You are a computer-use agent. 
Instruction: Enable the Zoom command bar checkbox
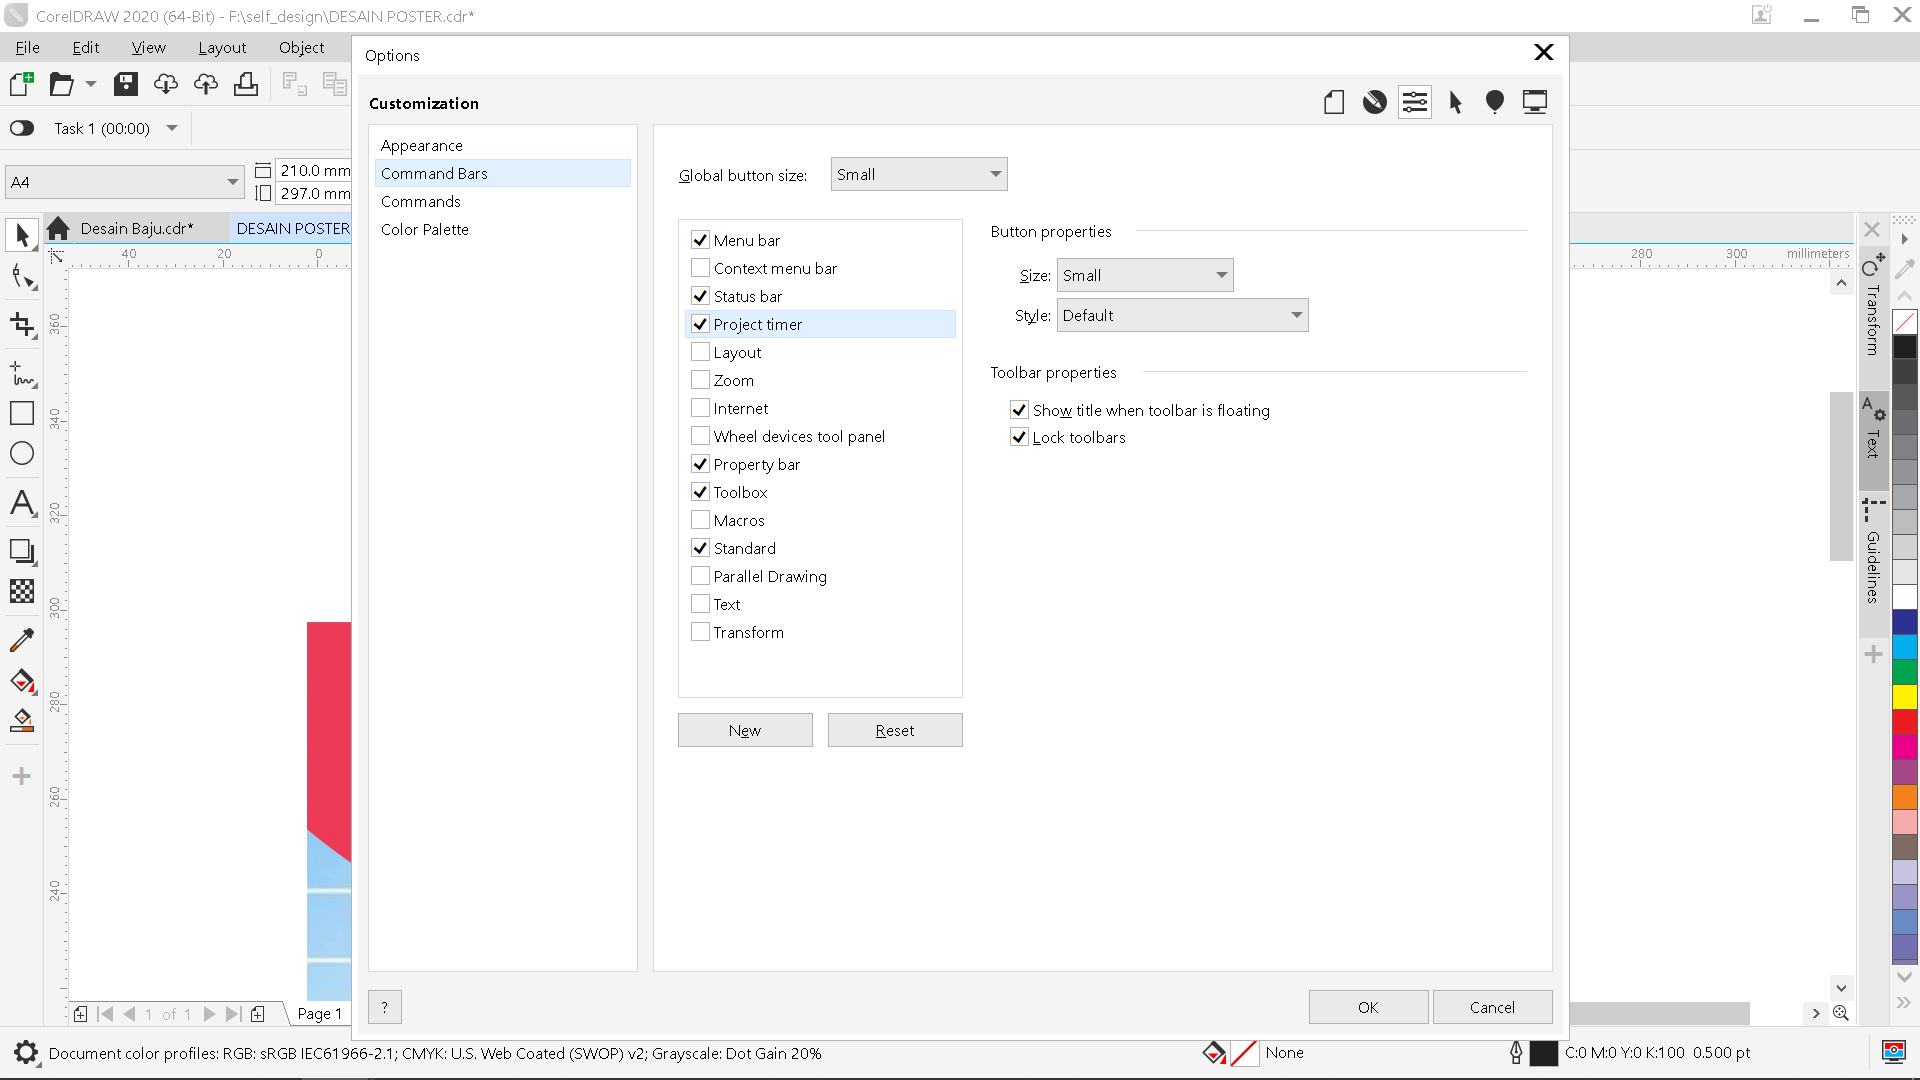[701, 380]
